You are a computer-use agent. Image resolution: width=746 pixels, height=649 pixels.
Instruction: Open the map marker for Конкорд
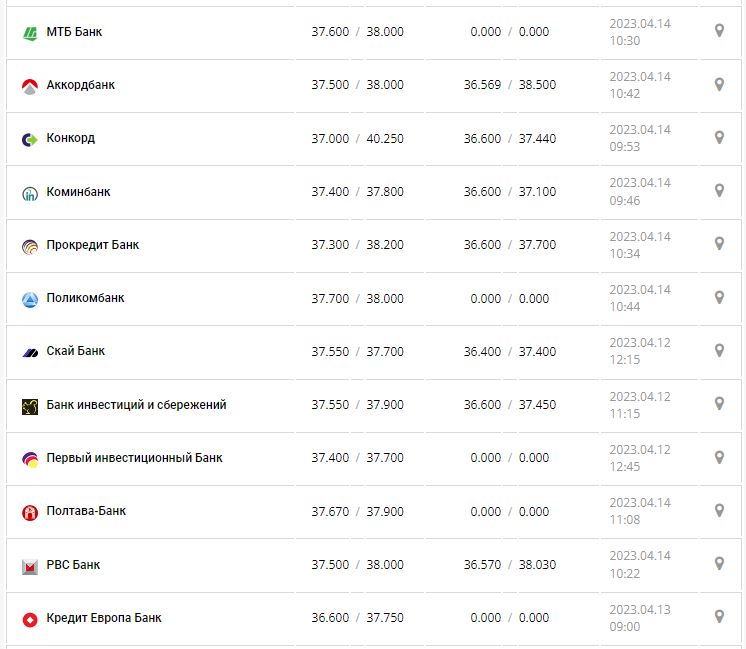719,138
